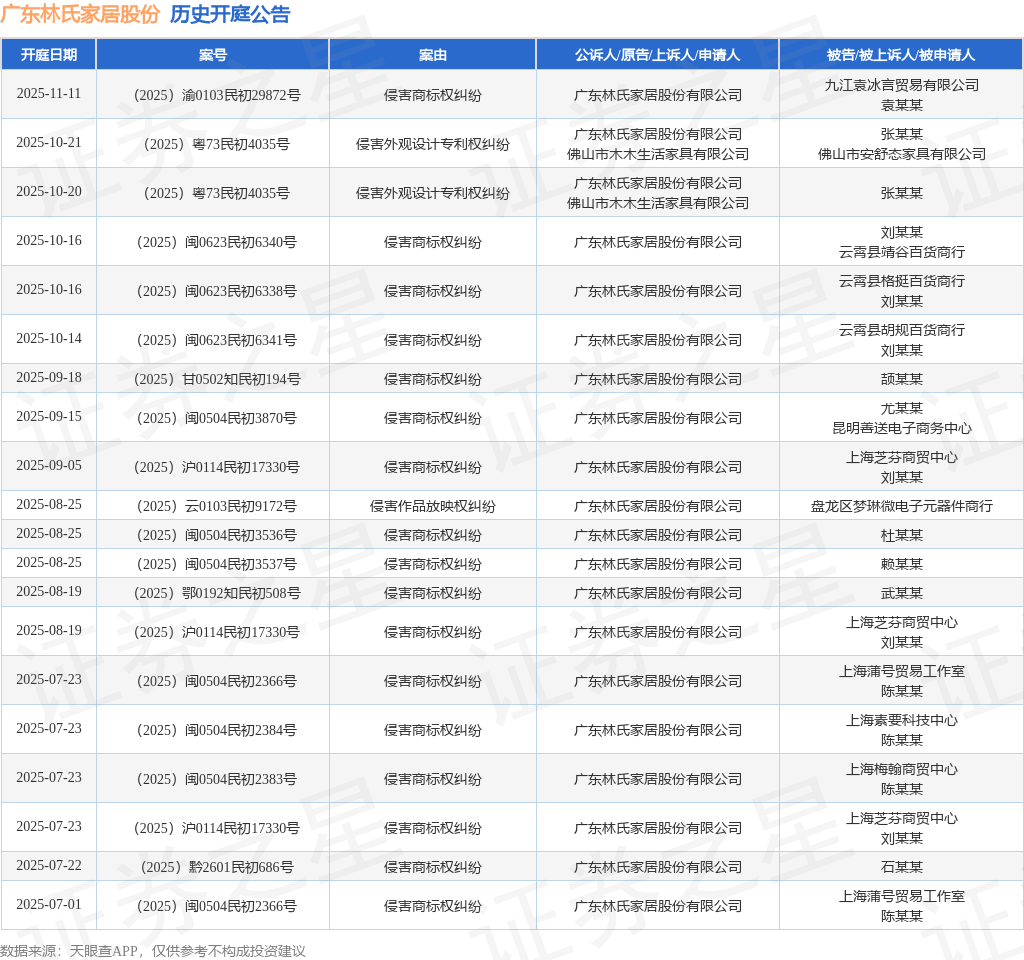This screenshot has width=1024, height=960.
Task: Click the 广东林氏家居股份 company title
Action: pyautogui.click(x=80, y=14)
